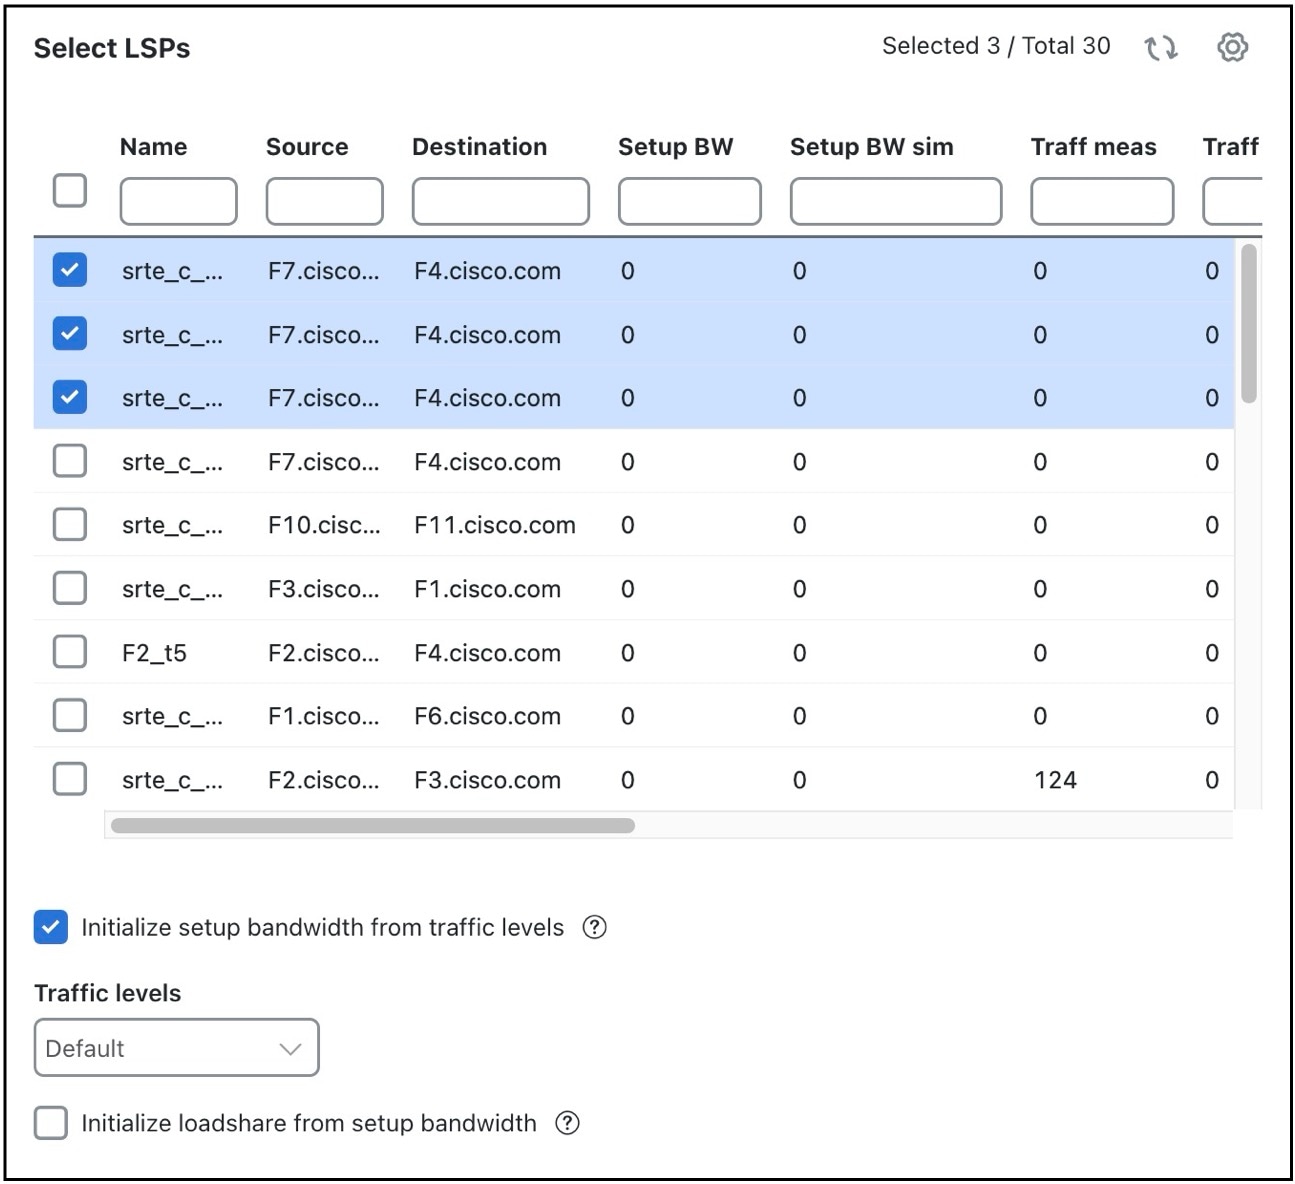
Task: Click the Source filter field
Action: click(325, 201)
